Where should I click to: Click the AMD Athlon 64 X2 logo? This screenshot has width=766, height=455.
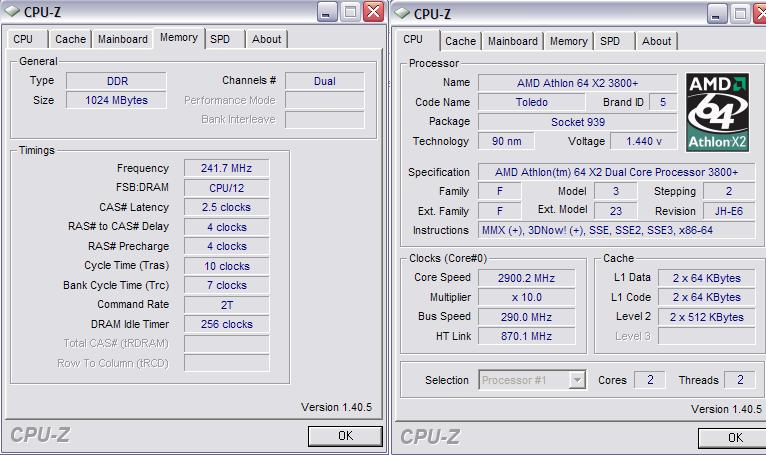[717, 112]
